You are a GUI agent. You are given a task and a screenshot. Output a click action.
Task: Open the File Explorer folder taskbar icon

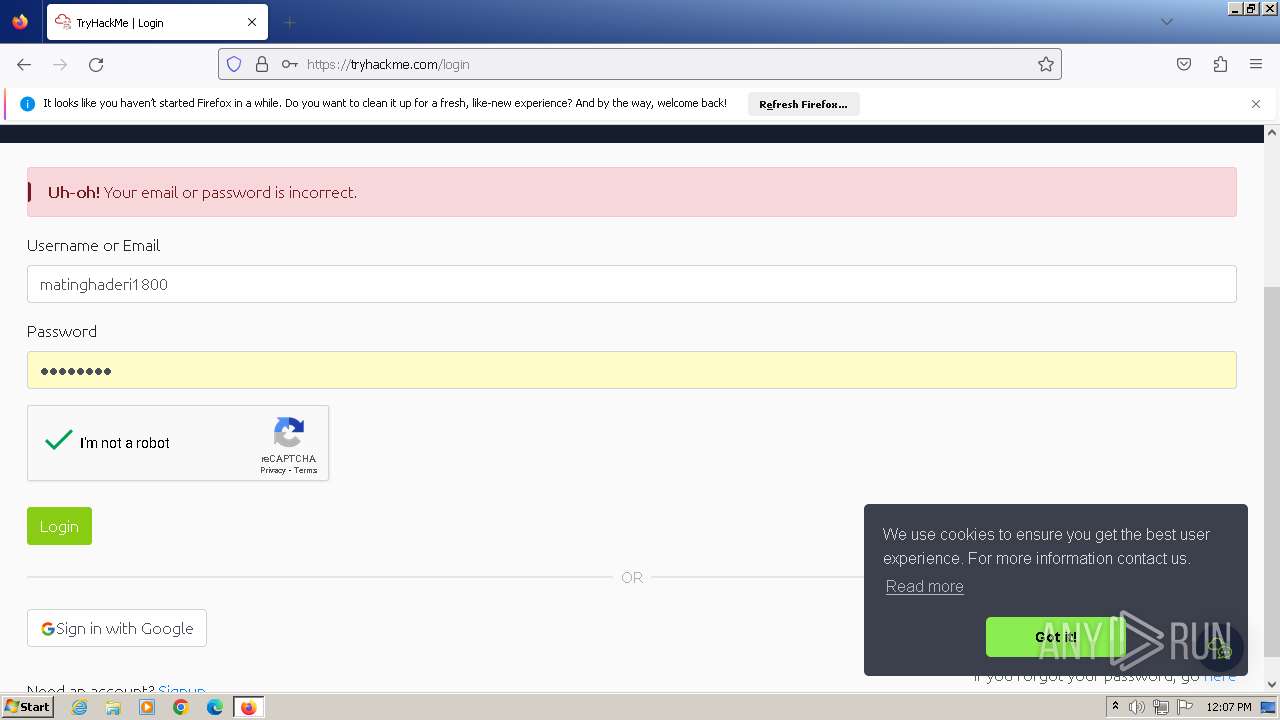(x=113, y=707)
